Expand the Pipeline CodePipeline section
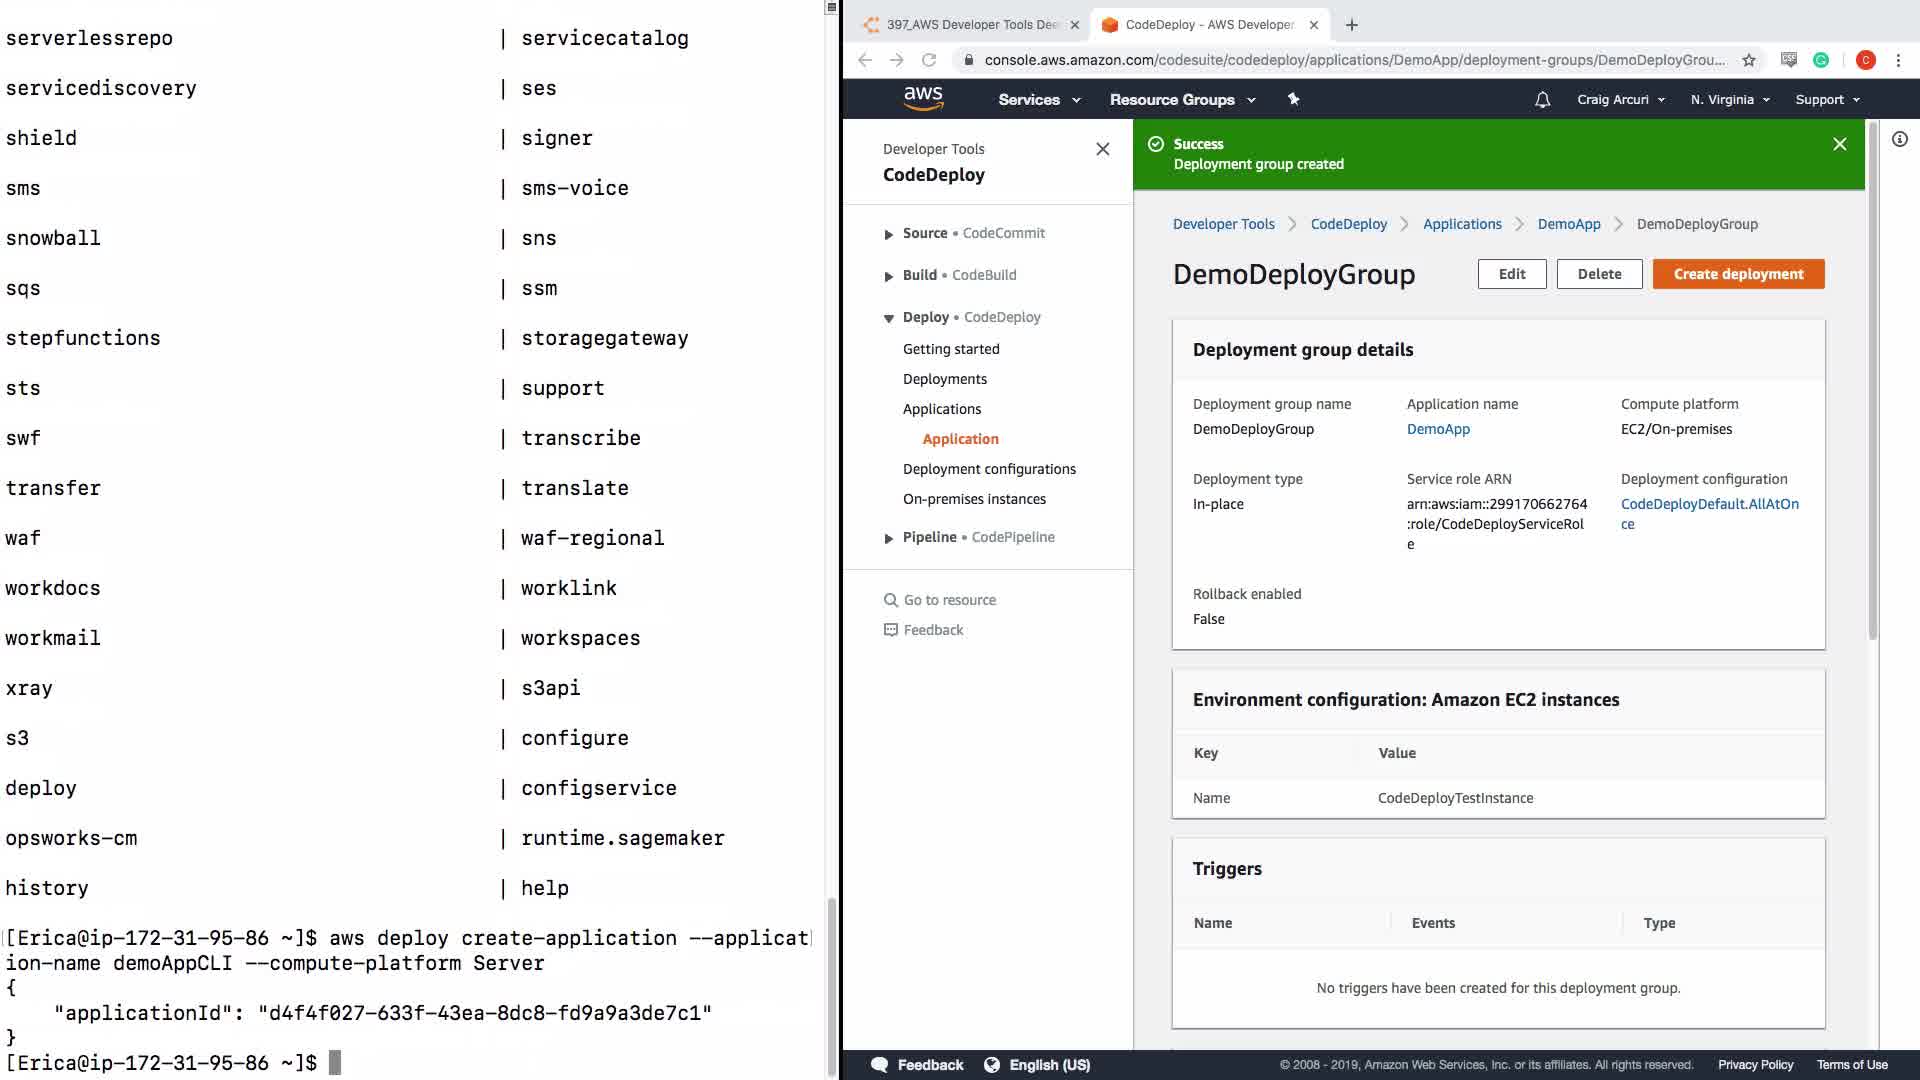Screen dimensions: 1920x1080 pos(888,538)
